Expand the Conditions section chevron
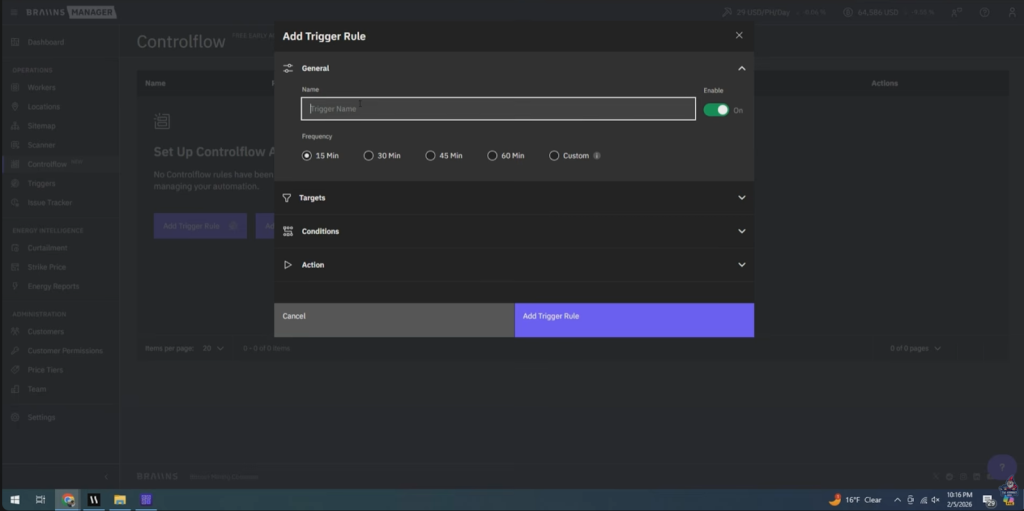 741,231
